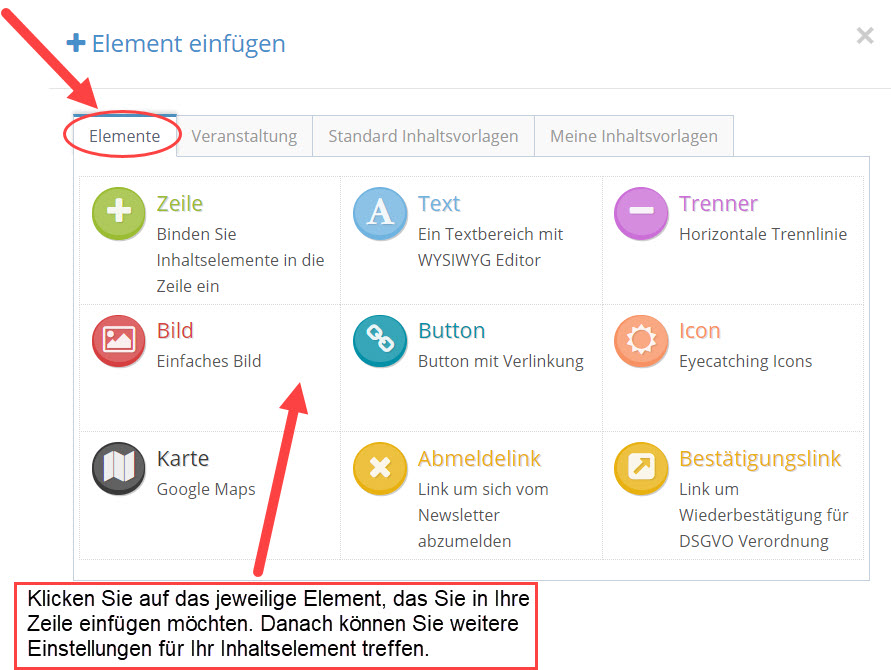Click the purple Trenner minus icon
The height and width of the screenshot is (670, 891).
(x=641, y=213)
